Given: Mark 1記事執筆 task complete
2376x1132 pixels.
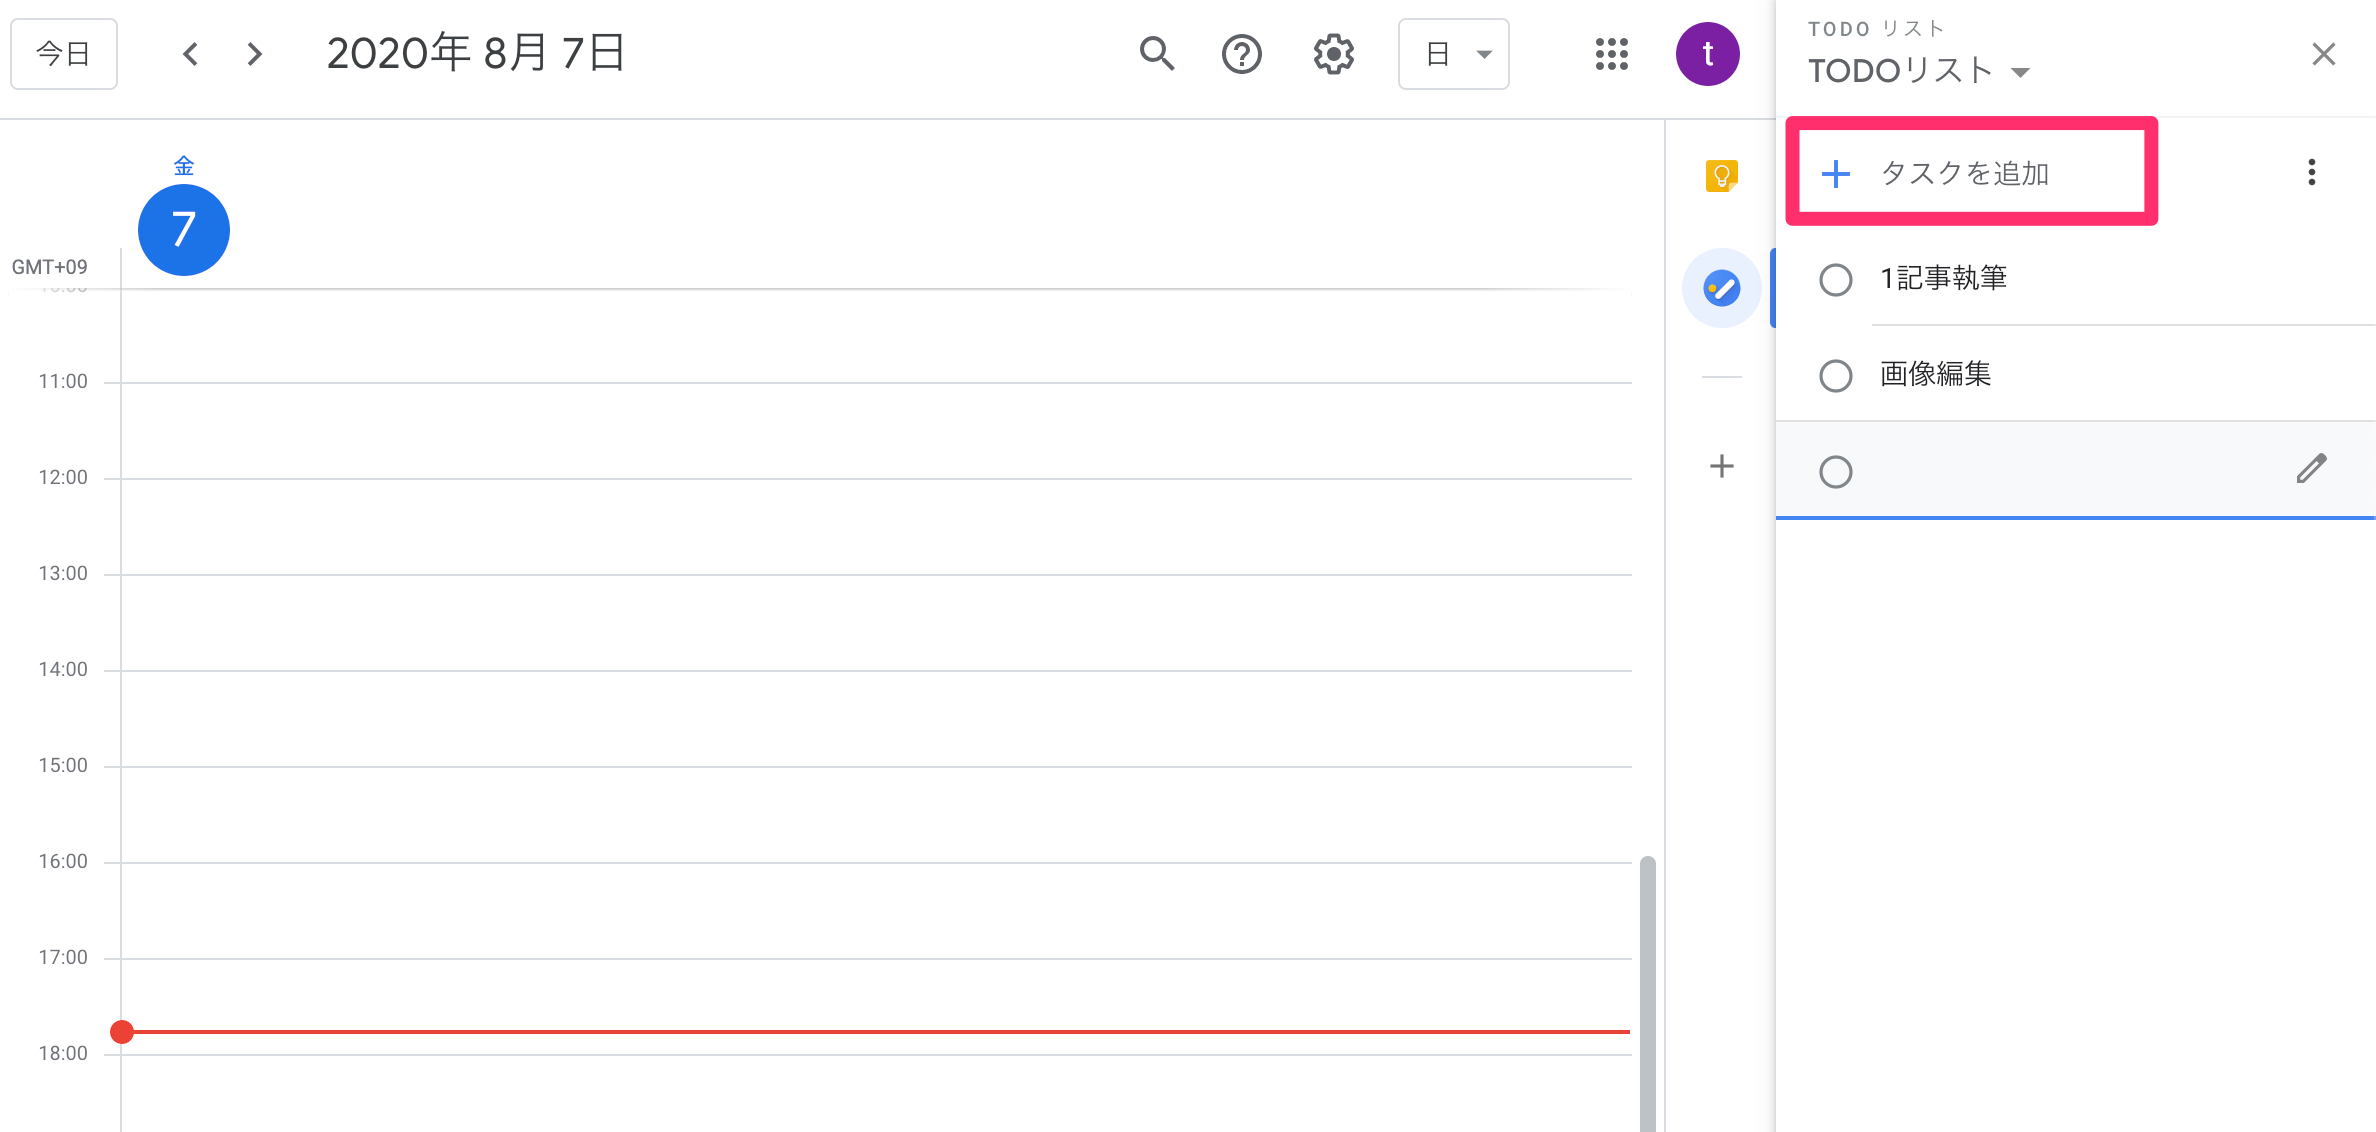Looking at the screenshot, I should point(1836,280).
